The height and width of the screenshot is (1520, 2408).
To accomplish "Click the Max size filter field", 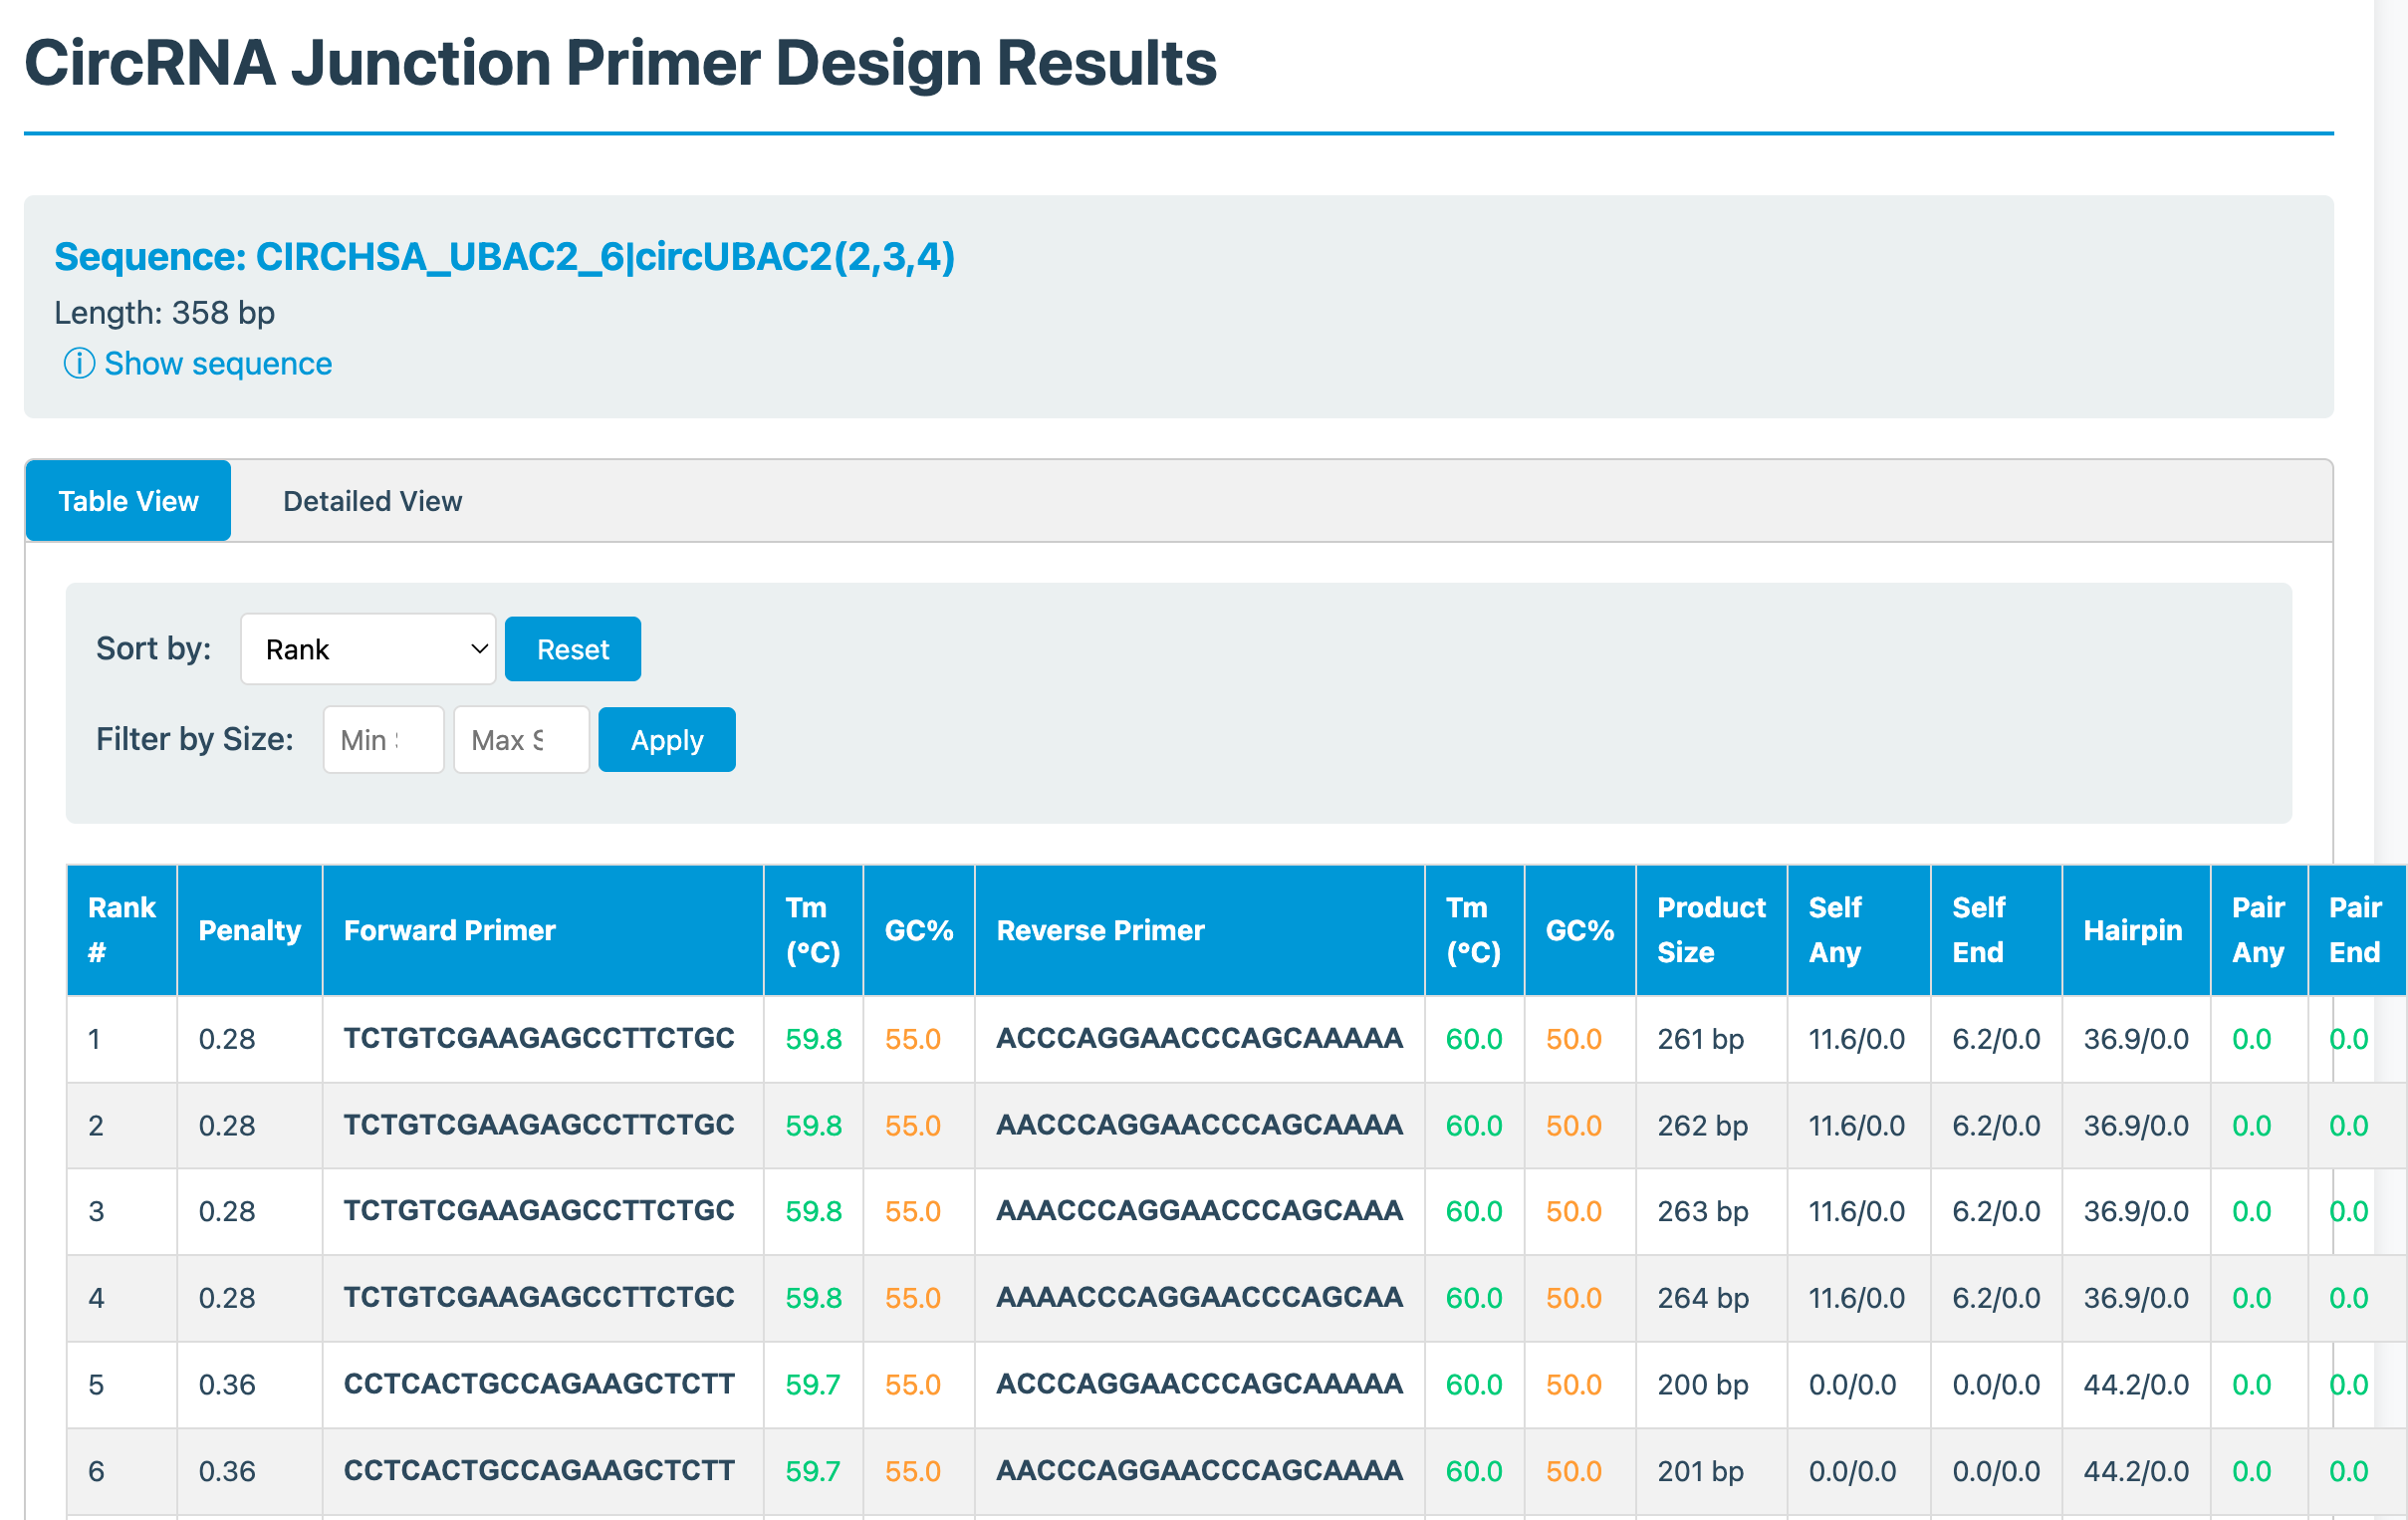I will pos(521,740).
